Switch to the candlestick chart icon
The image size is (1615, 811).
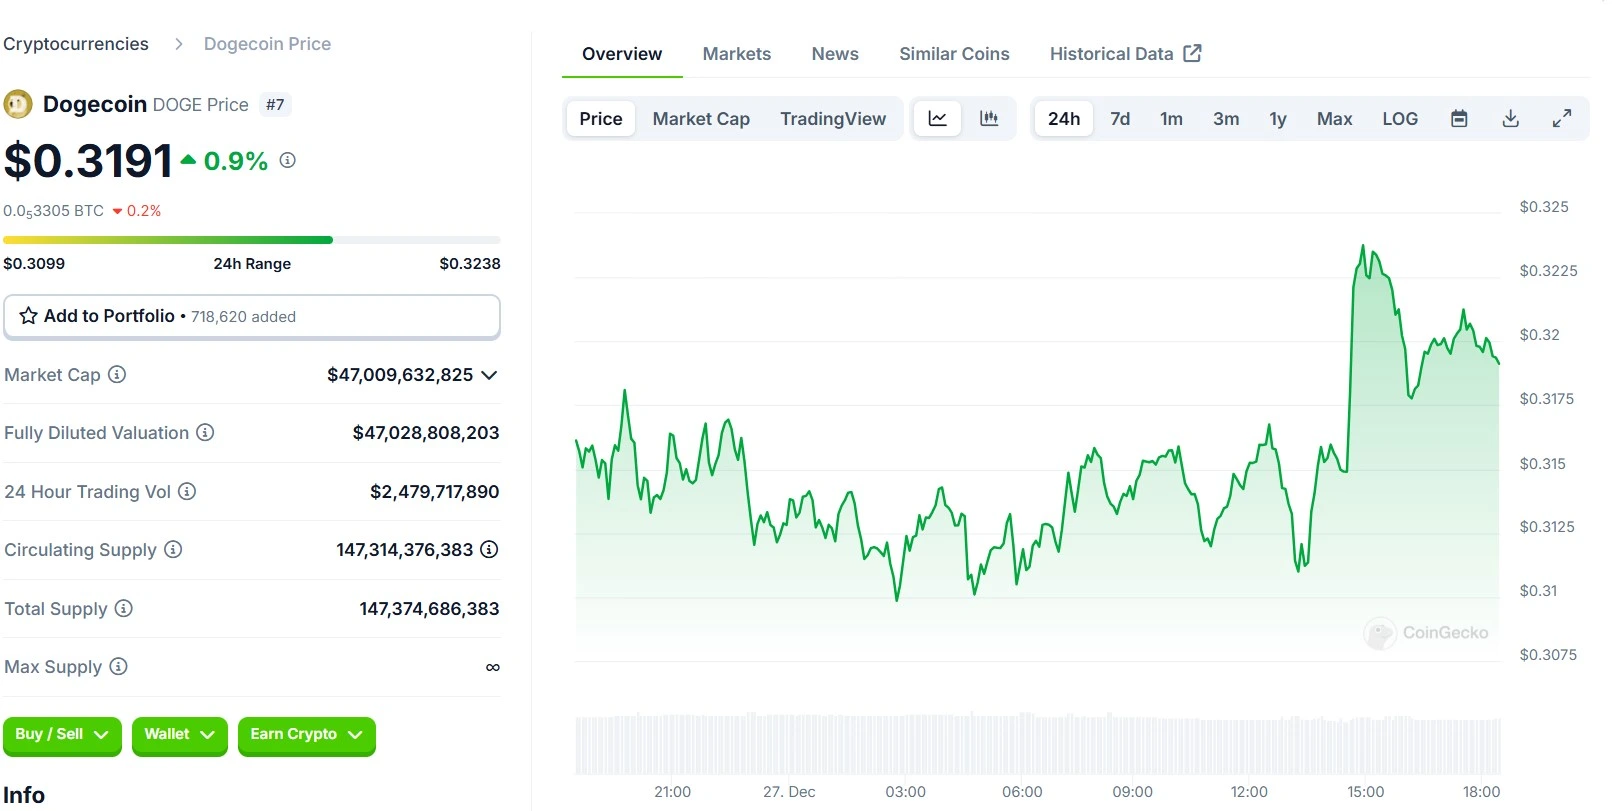click(x=989, y=119)
